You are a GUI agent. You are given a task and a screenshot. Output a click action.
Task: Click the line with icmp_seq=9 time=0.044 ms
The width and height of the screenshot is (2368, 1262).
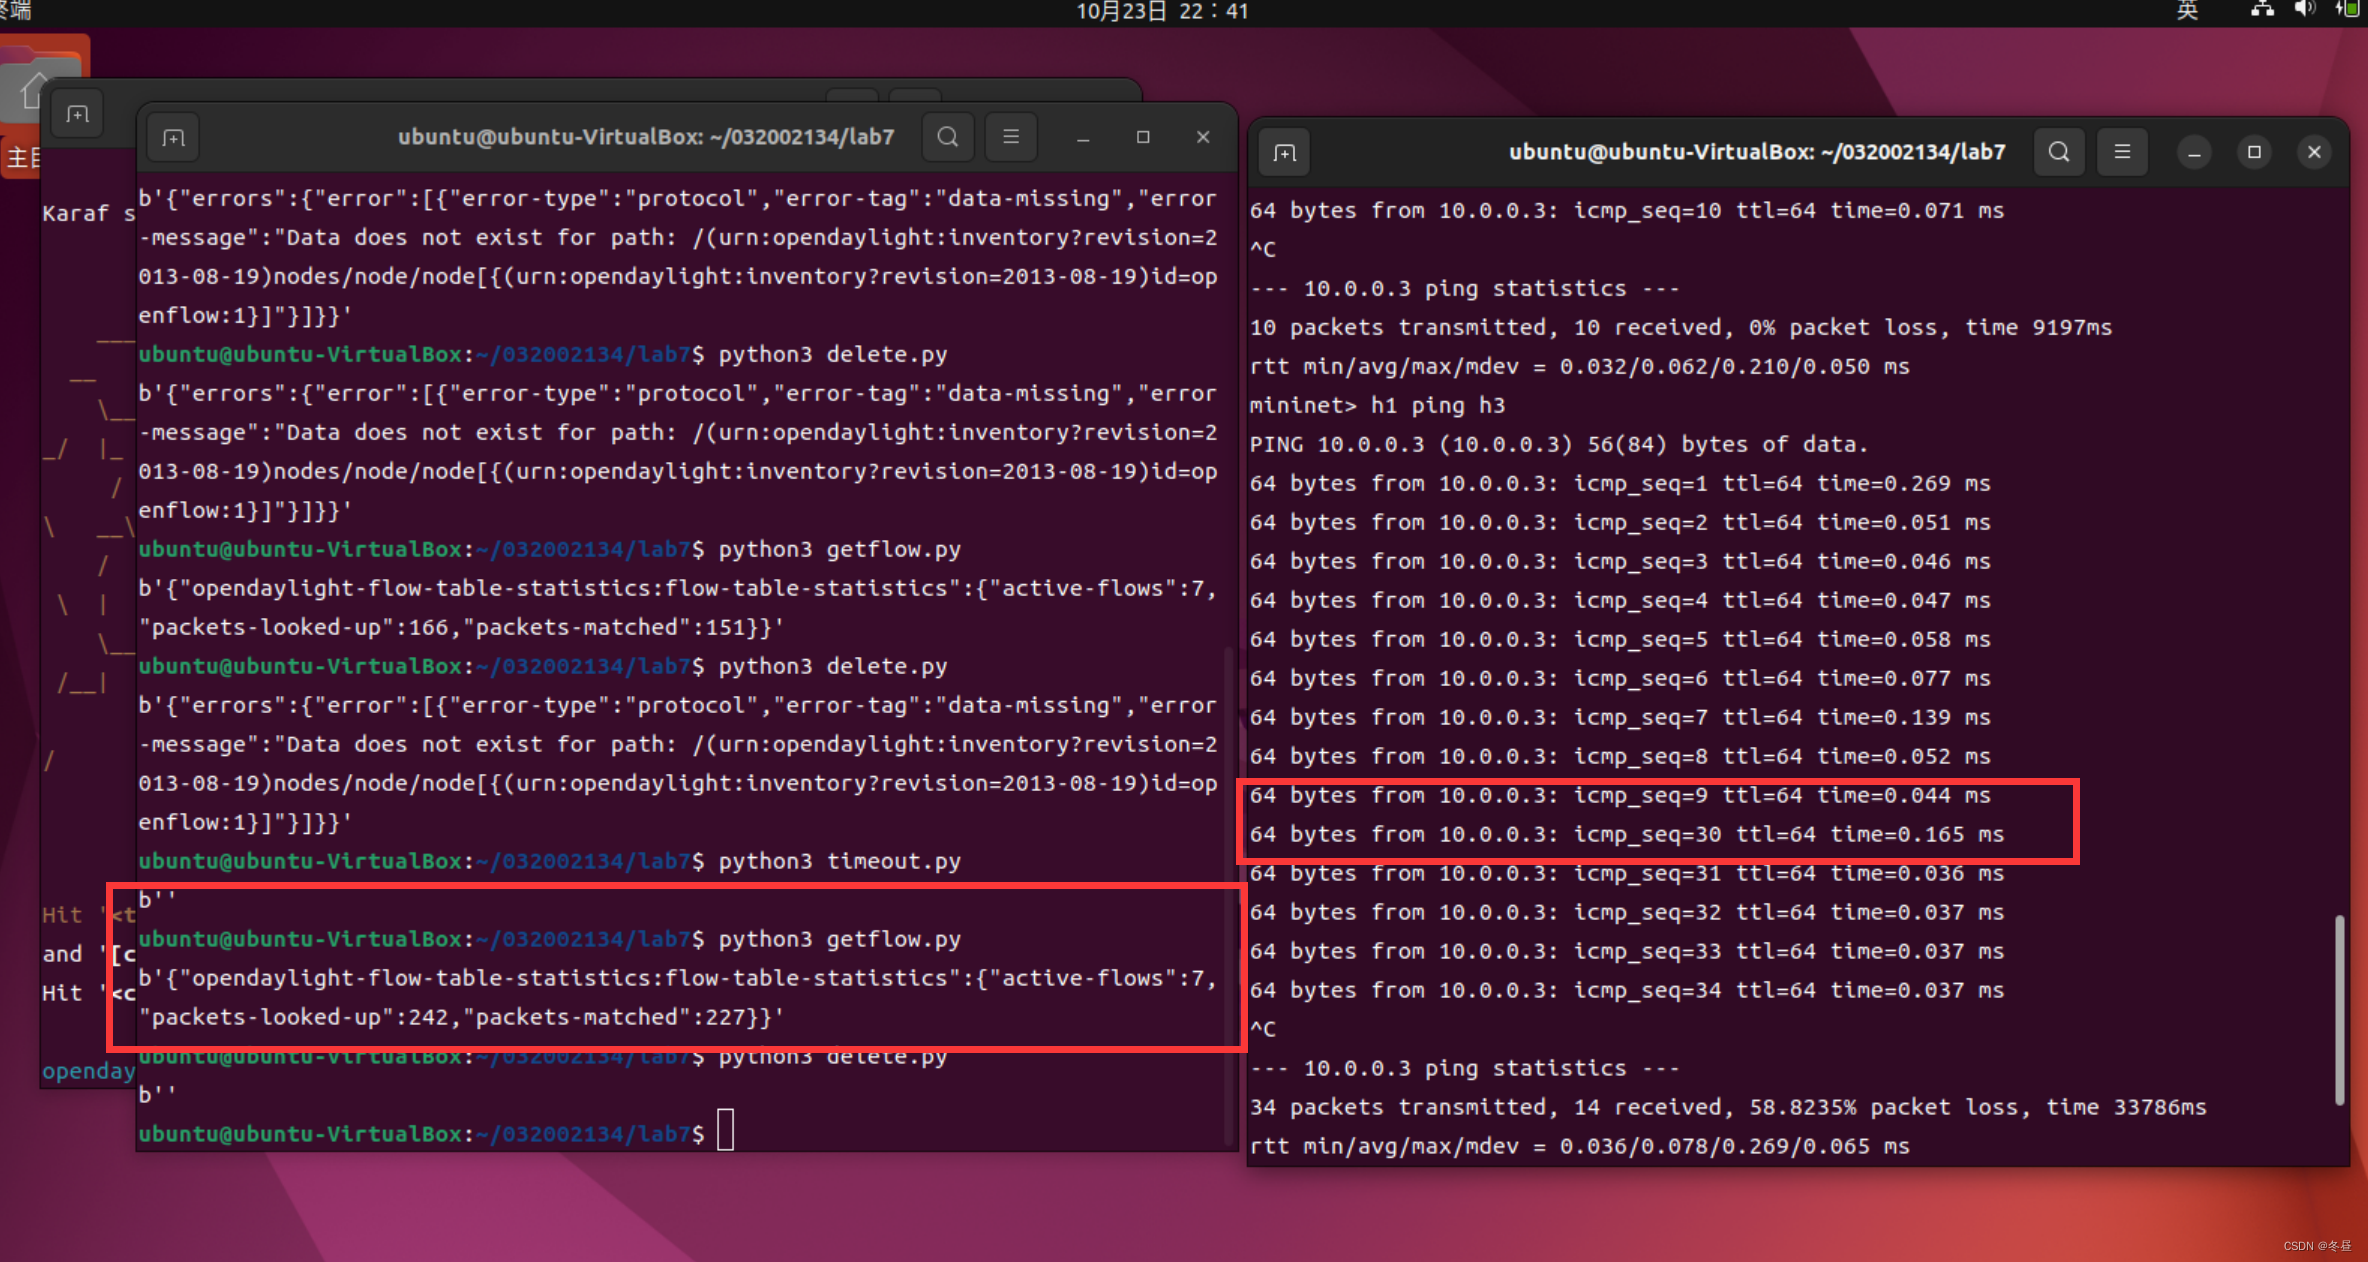click(x=1620, y=795)
